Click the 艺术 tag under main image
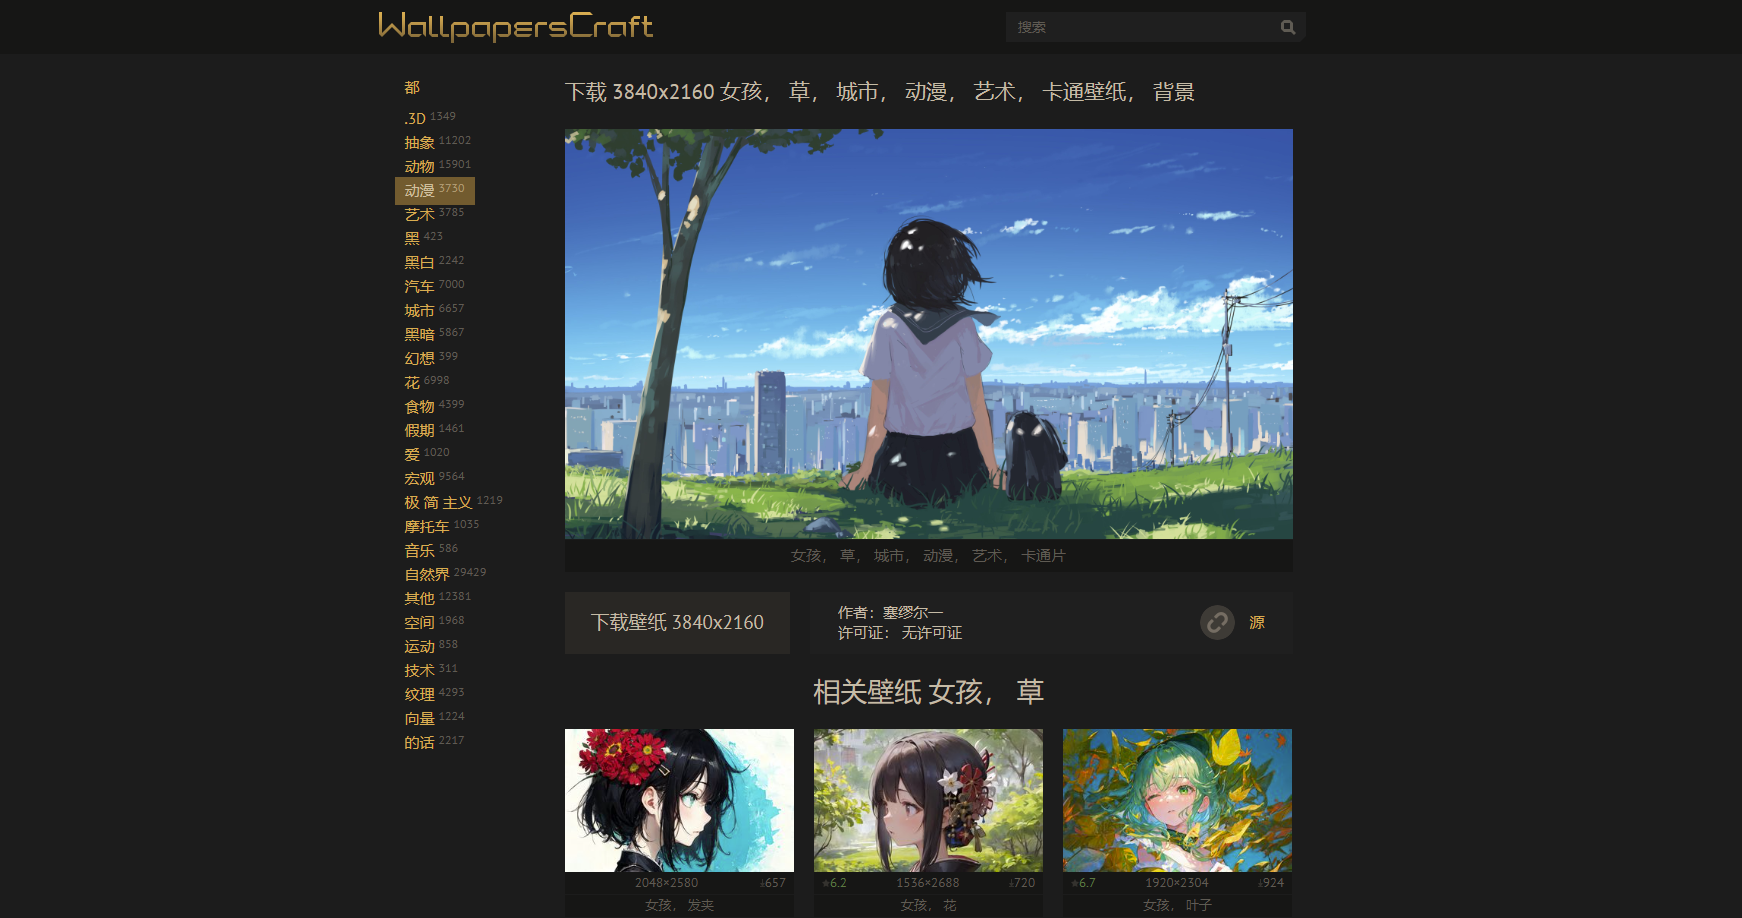Screen dimensions: 1742x918 point(987,556)
